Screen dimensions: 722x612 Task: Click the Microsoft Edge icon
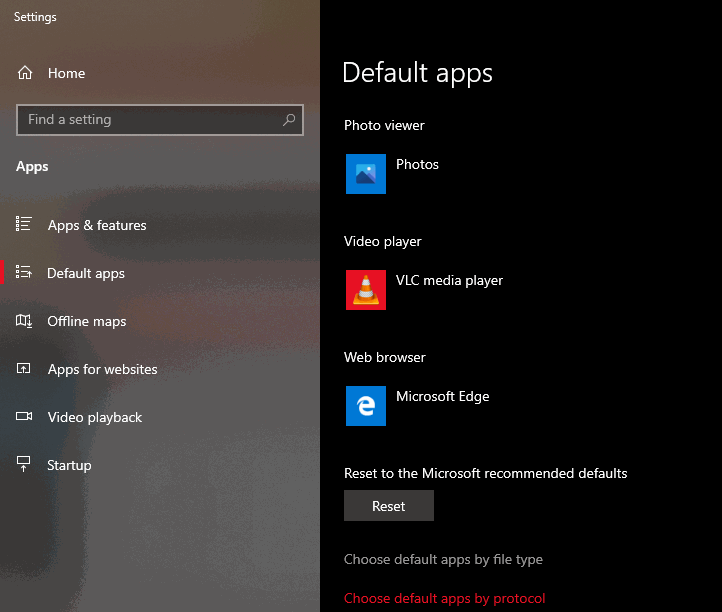[366, 406]
